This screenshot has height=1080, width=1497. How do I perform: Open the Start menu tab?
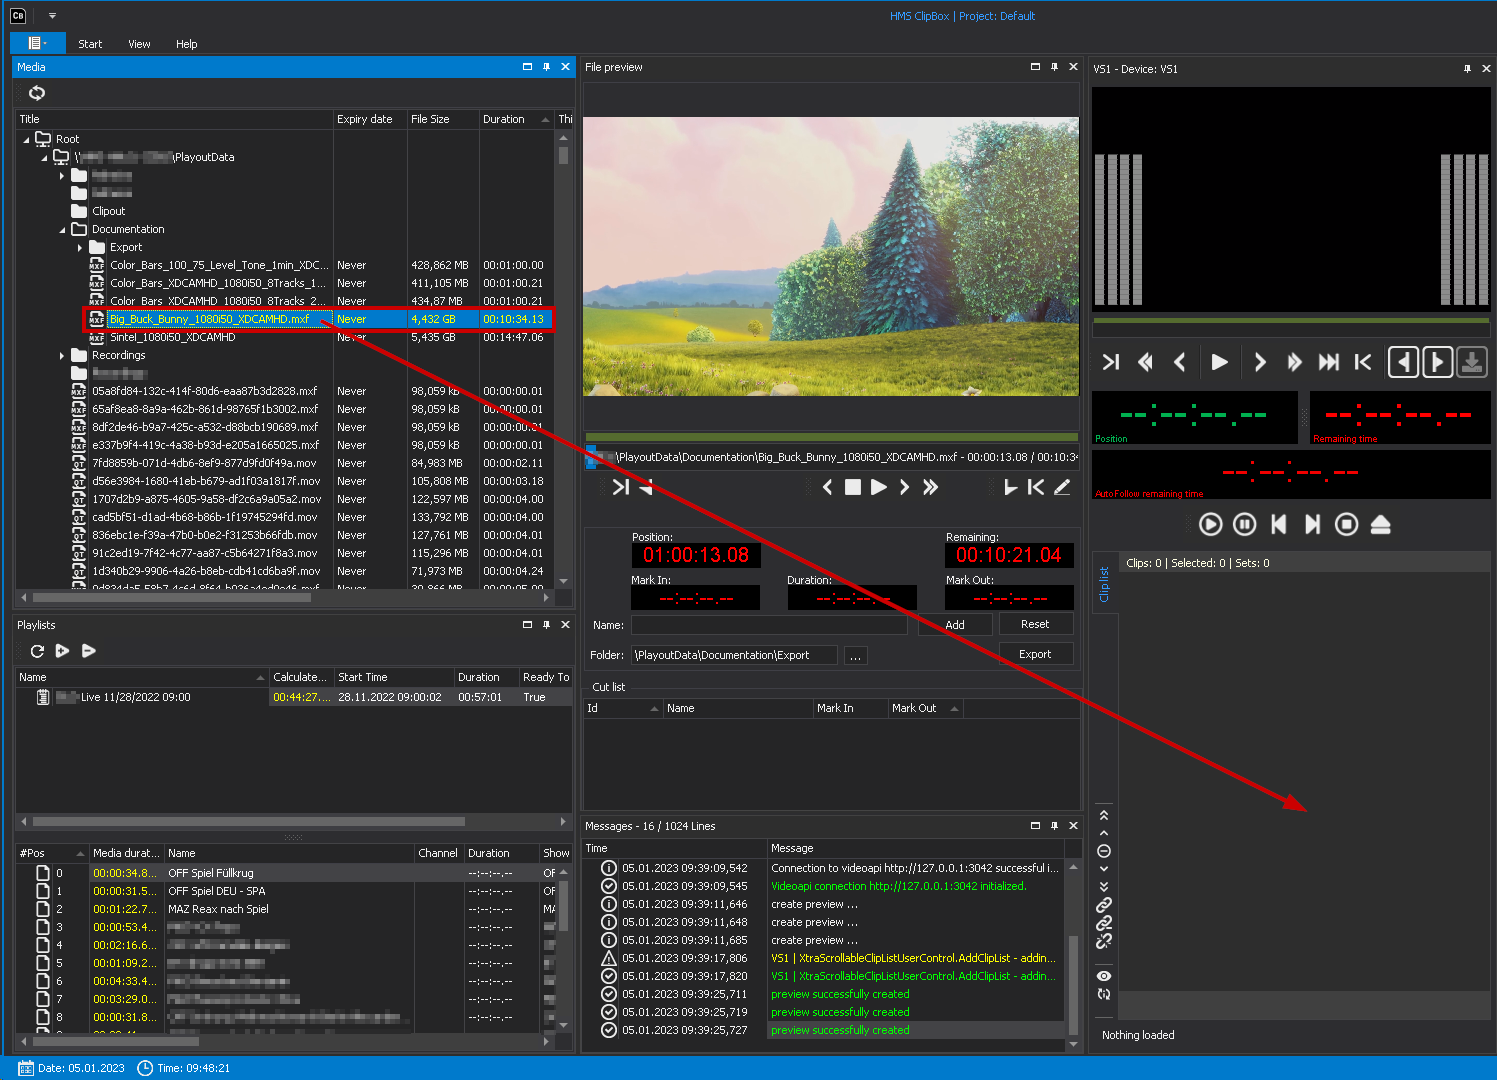pyautogui.click(x=90, y=44)
